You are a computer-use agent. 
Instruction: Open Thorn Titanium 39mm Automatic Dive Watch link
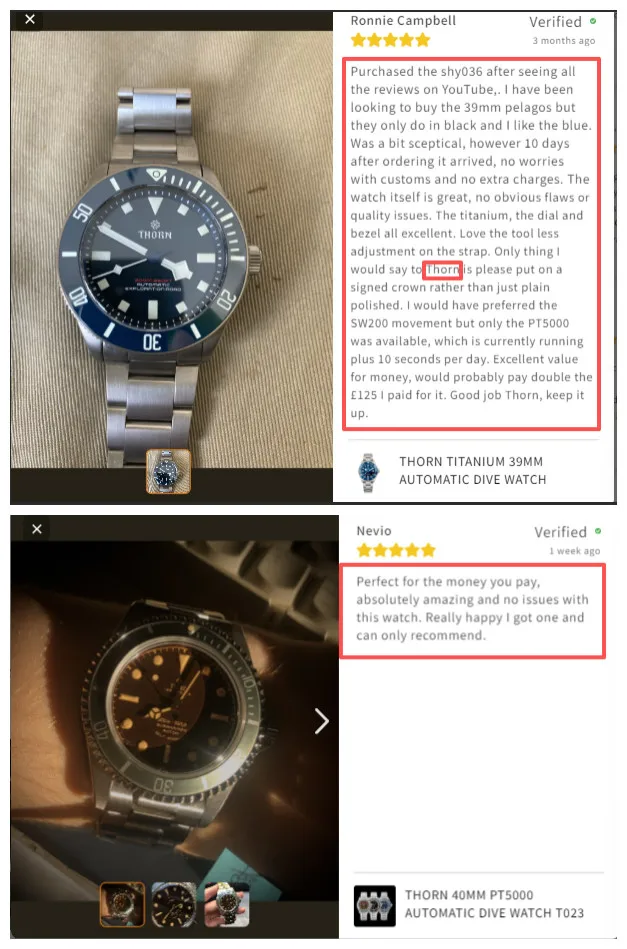tap(472, 470)
